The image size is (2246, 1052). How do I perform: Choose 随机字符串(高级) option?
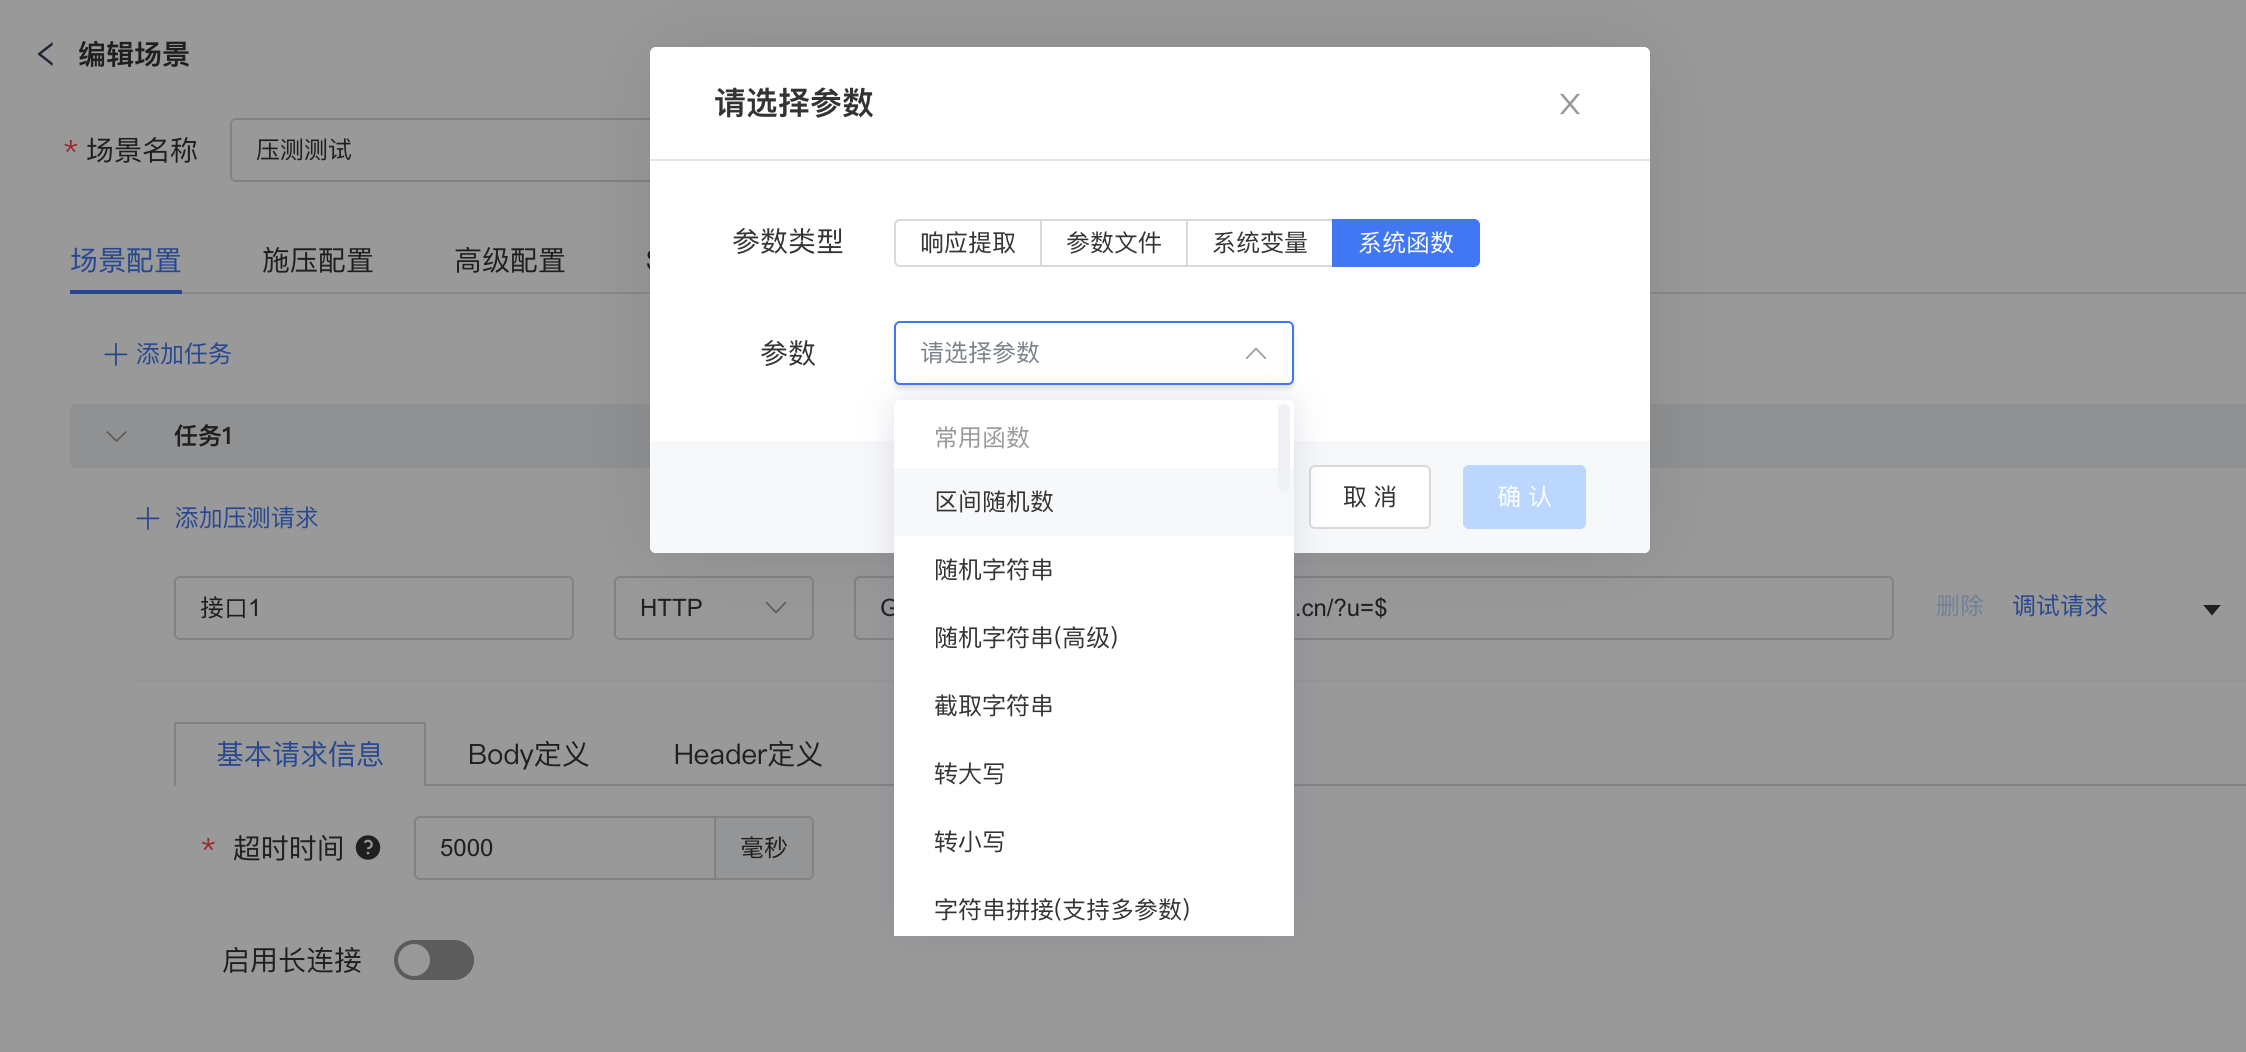(x=1026, y=638)
